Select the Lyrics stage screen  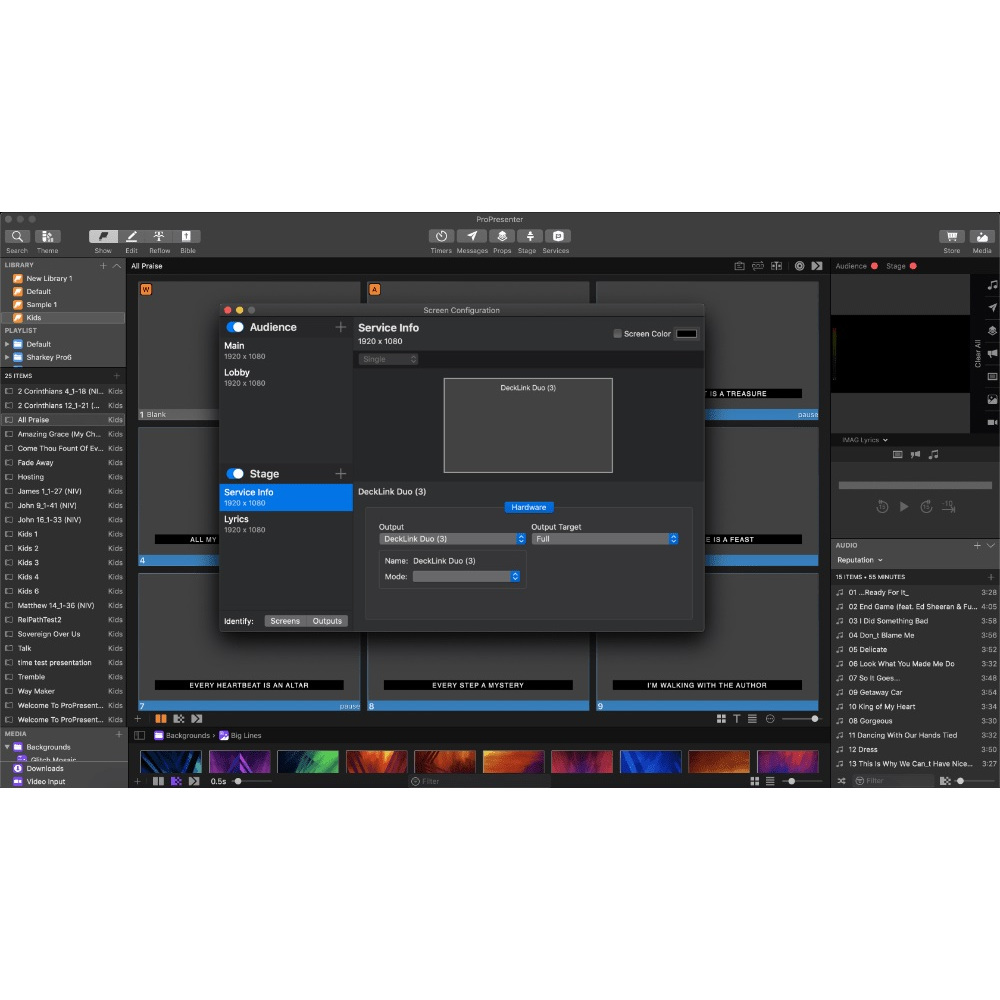(x=286, y=524)
